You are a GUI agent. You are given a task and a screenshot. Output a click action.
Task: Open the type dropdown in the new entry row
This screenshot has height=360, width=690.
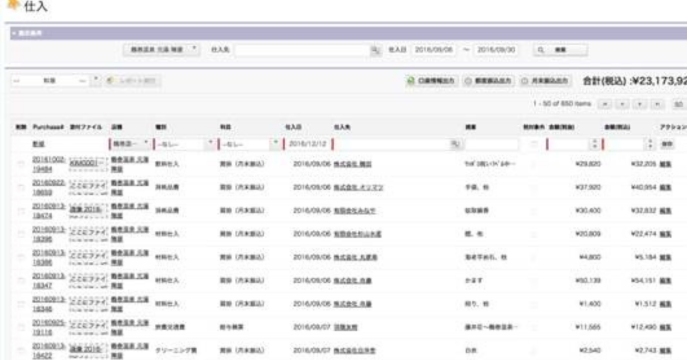click(x=185, y=144)
